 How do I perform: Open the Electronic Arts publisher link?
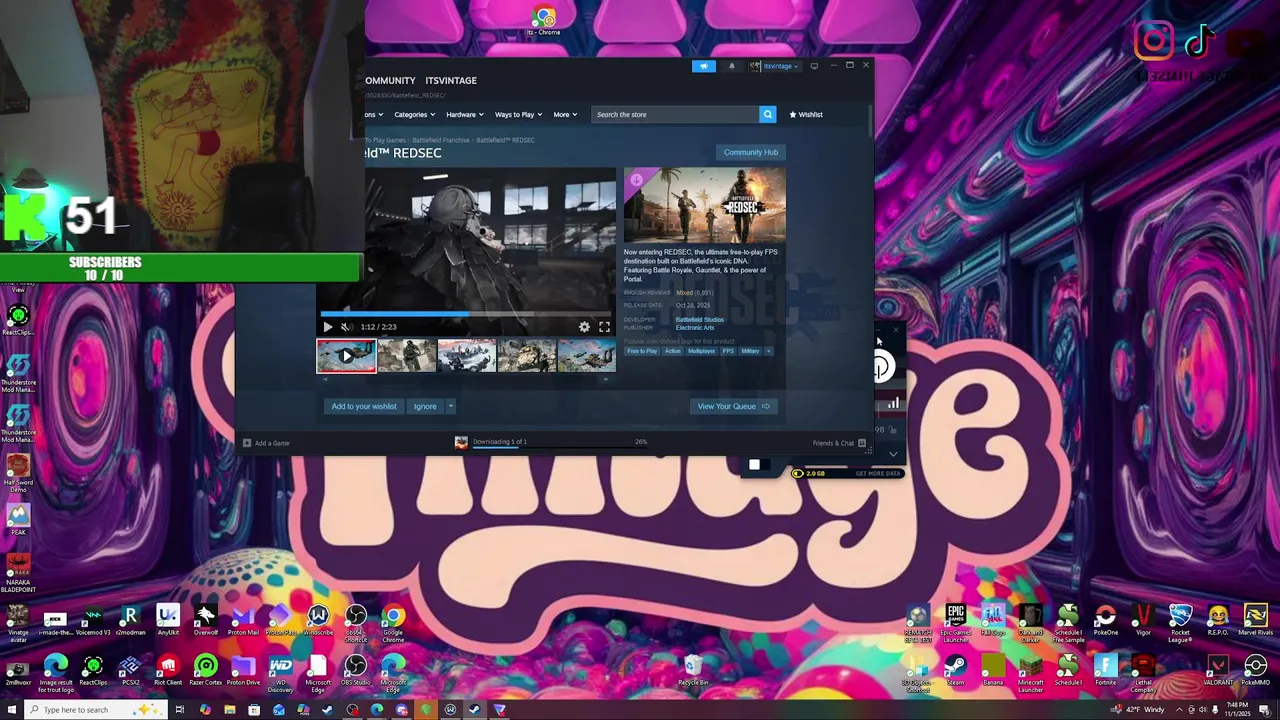694,328
